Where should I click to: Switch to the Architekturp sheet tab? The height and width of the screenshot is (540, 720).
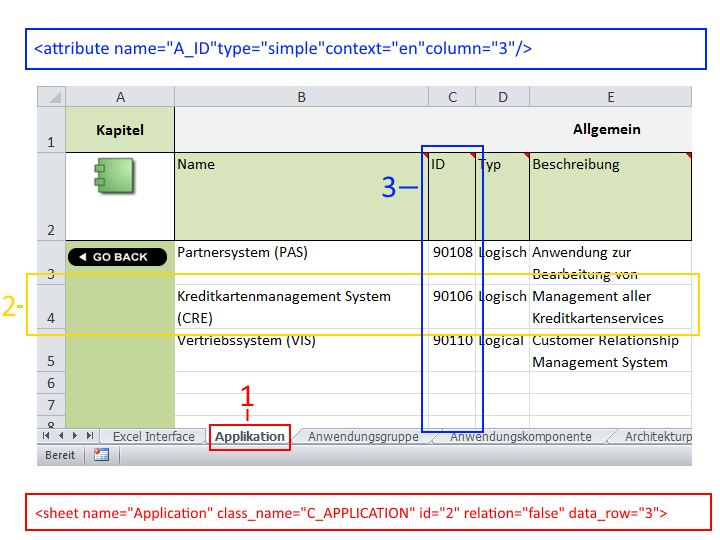click(656, 436)
